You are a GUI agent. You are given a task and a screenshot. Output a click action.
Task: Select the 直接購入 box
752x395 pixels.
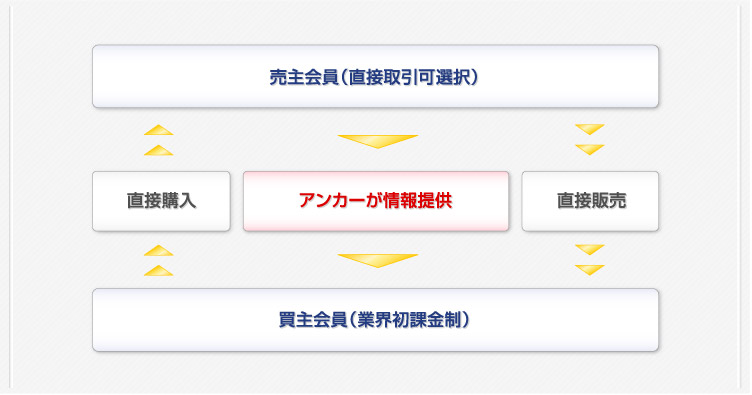(161, 201)
